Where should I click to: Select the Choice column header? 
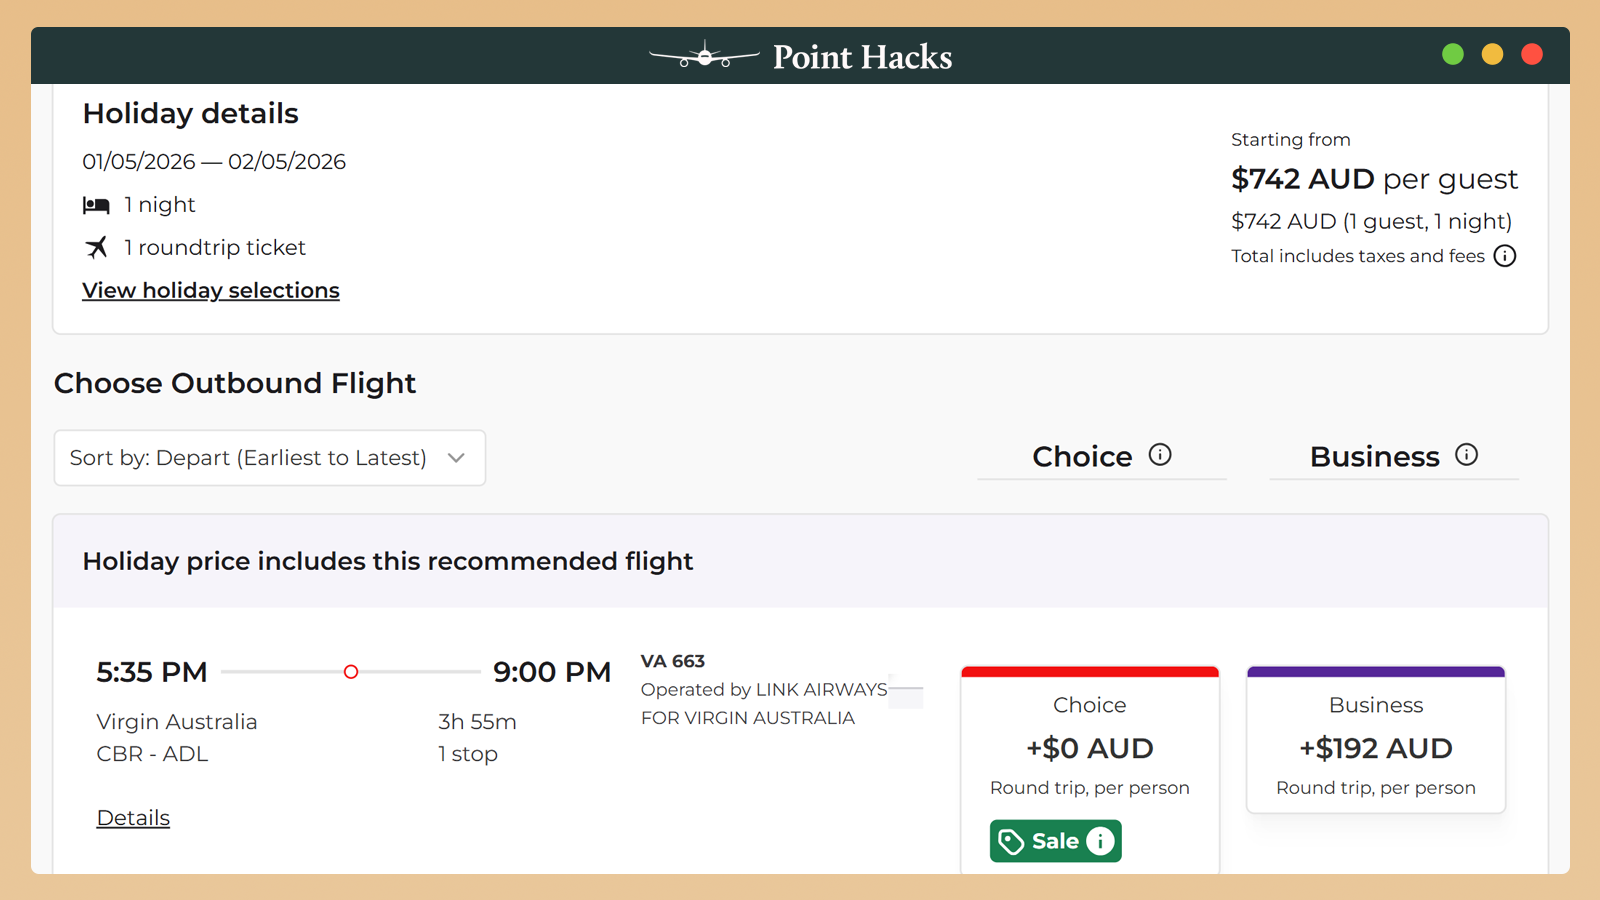(1082, 457)
